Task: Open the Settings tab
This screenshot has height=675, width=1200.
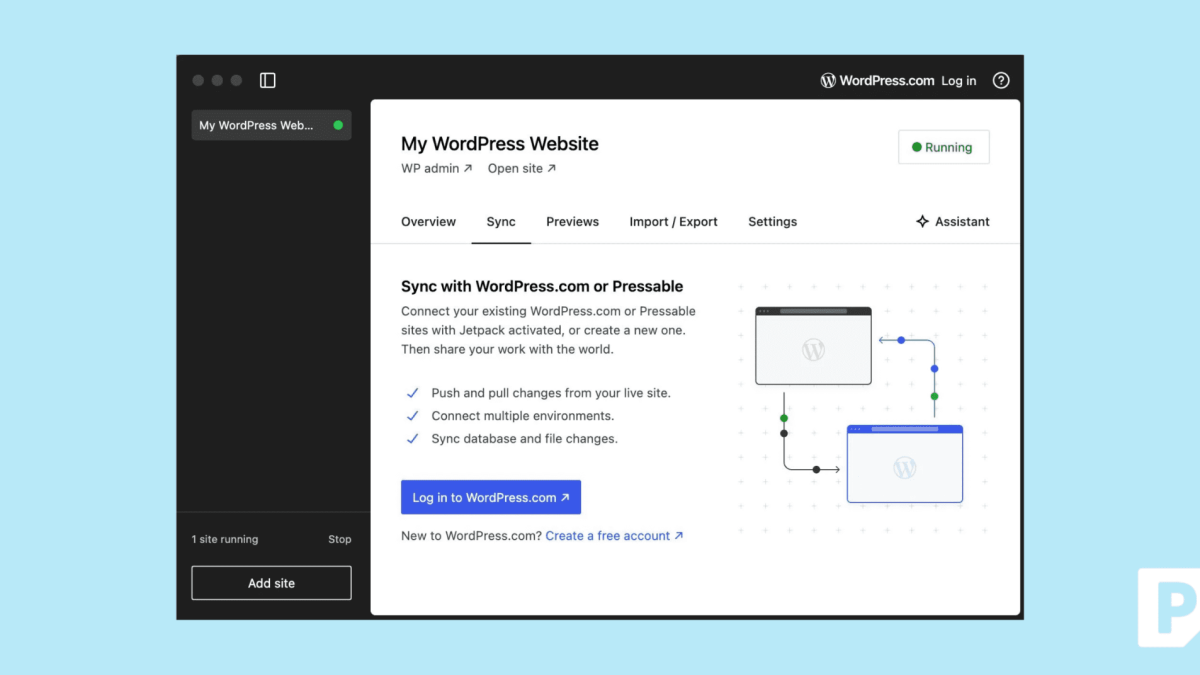Action: point(772,221)
